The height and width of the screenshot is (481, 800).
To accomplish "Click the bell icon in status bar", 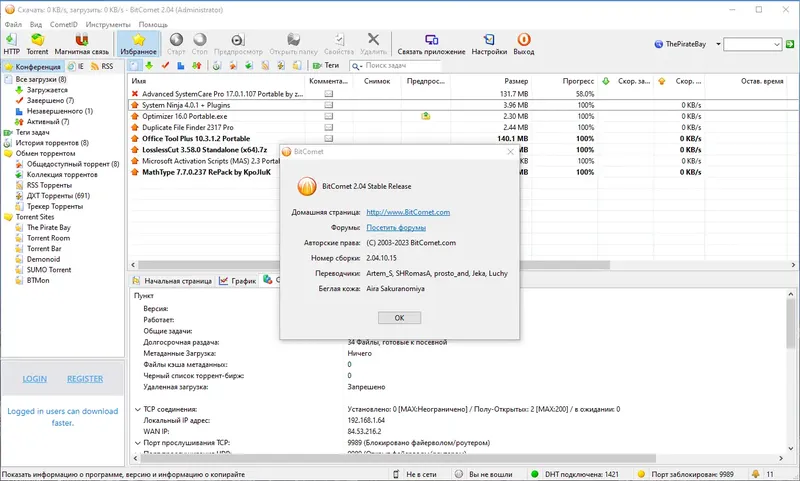I will click(x=755, y=474).
